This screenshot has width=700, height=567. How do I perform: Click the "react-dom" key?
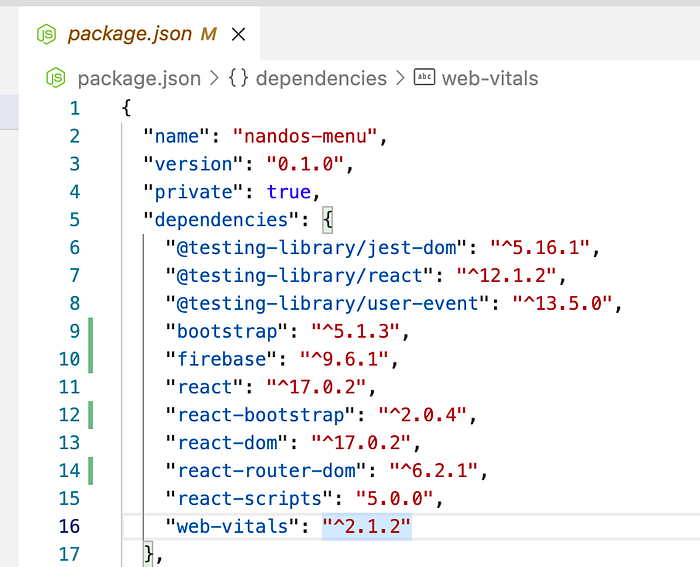227,443
